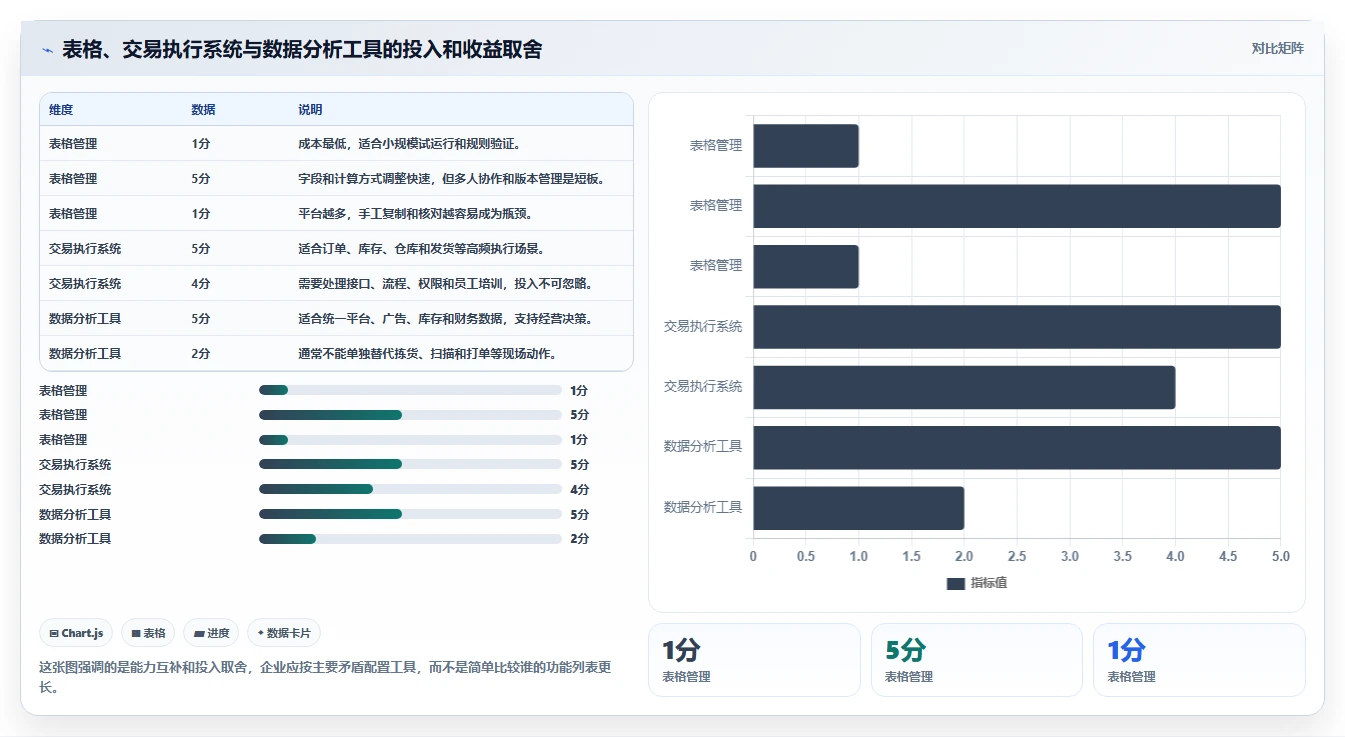Screen dimensions: 1345x737
Task: Click the 0.5 tick on chart x-axis
Action: point(806,556)
